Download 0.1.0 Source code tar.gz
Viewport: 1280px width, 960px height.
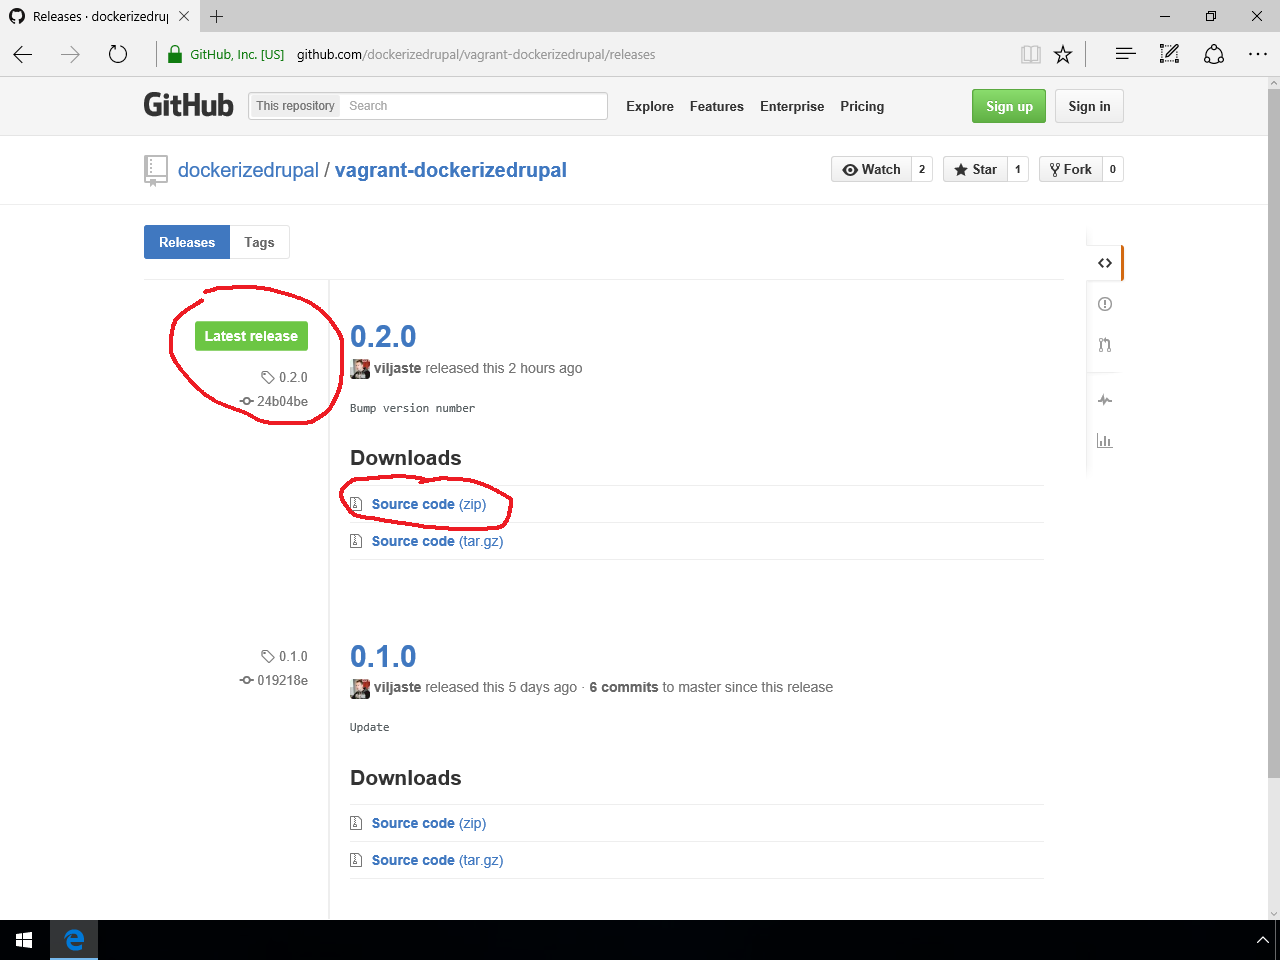(x=437, y=860)
